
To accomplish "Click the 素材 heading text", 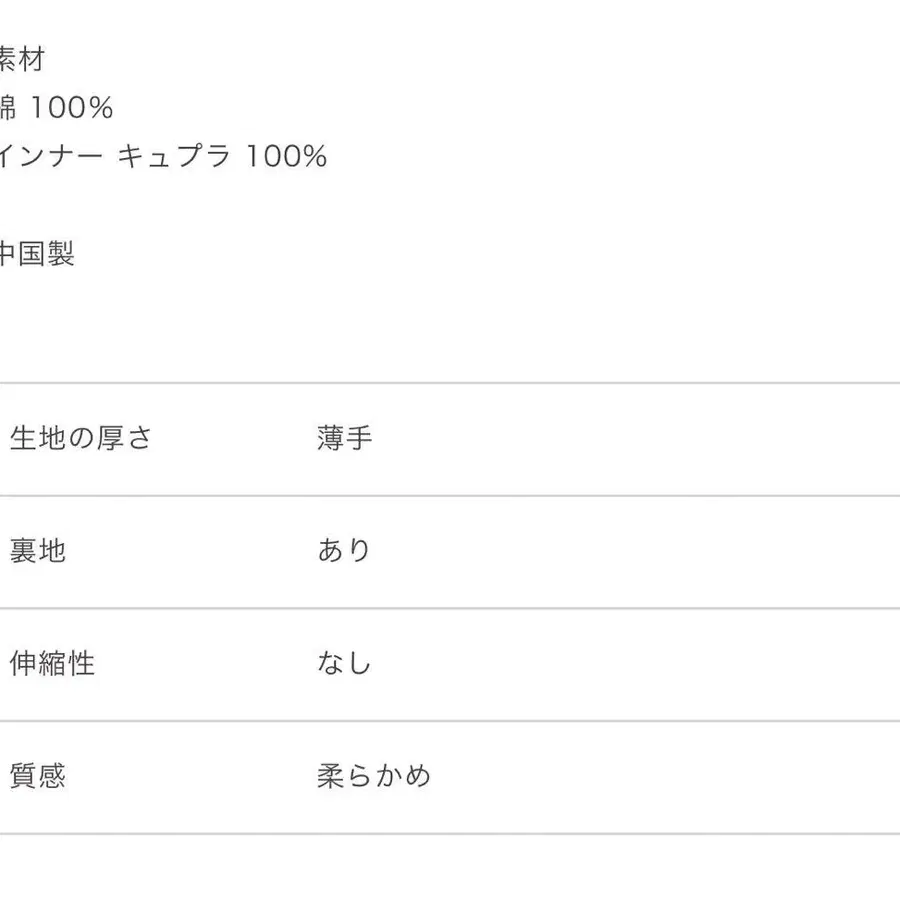I will [x=22, y=59].
